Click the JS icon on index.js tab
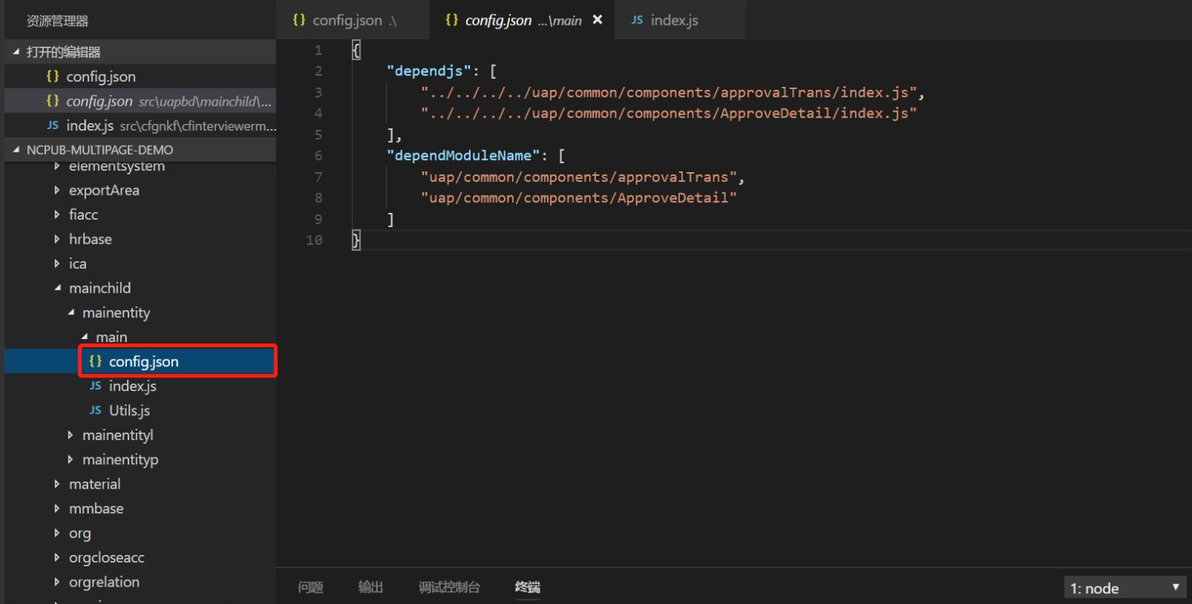This screenshot has height=604, width=1192. pyautogui.click(x=637, y=20)
